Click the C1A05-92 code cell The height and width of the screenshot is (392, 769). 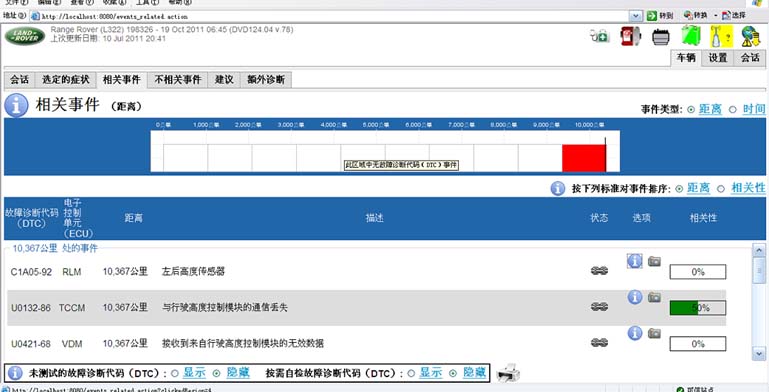[31, 272]
